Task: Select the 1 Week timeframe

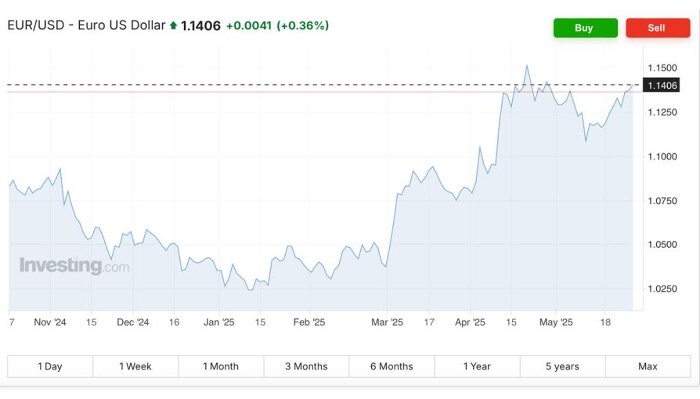Action: 135,366
